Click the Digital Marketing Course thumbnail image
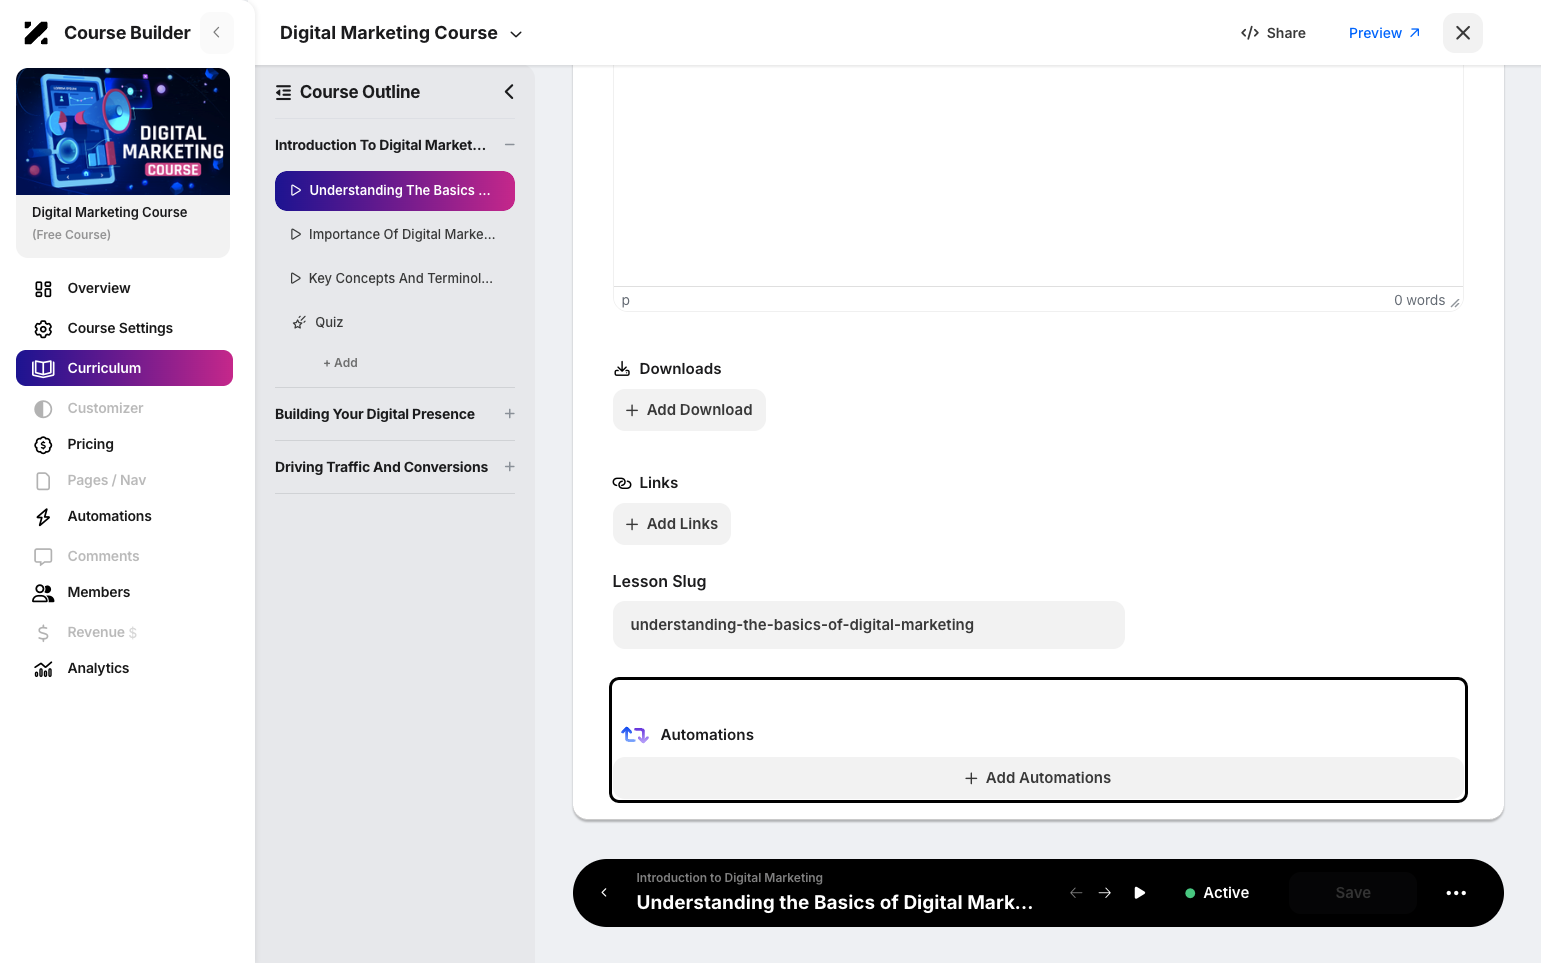 [123, 132]
